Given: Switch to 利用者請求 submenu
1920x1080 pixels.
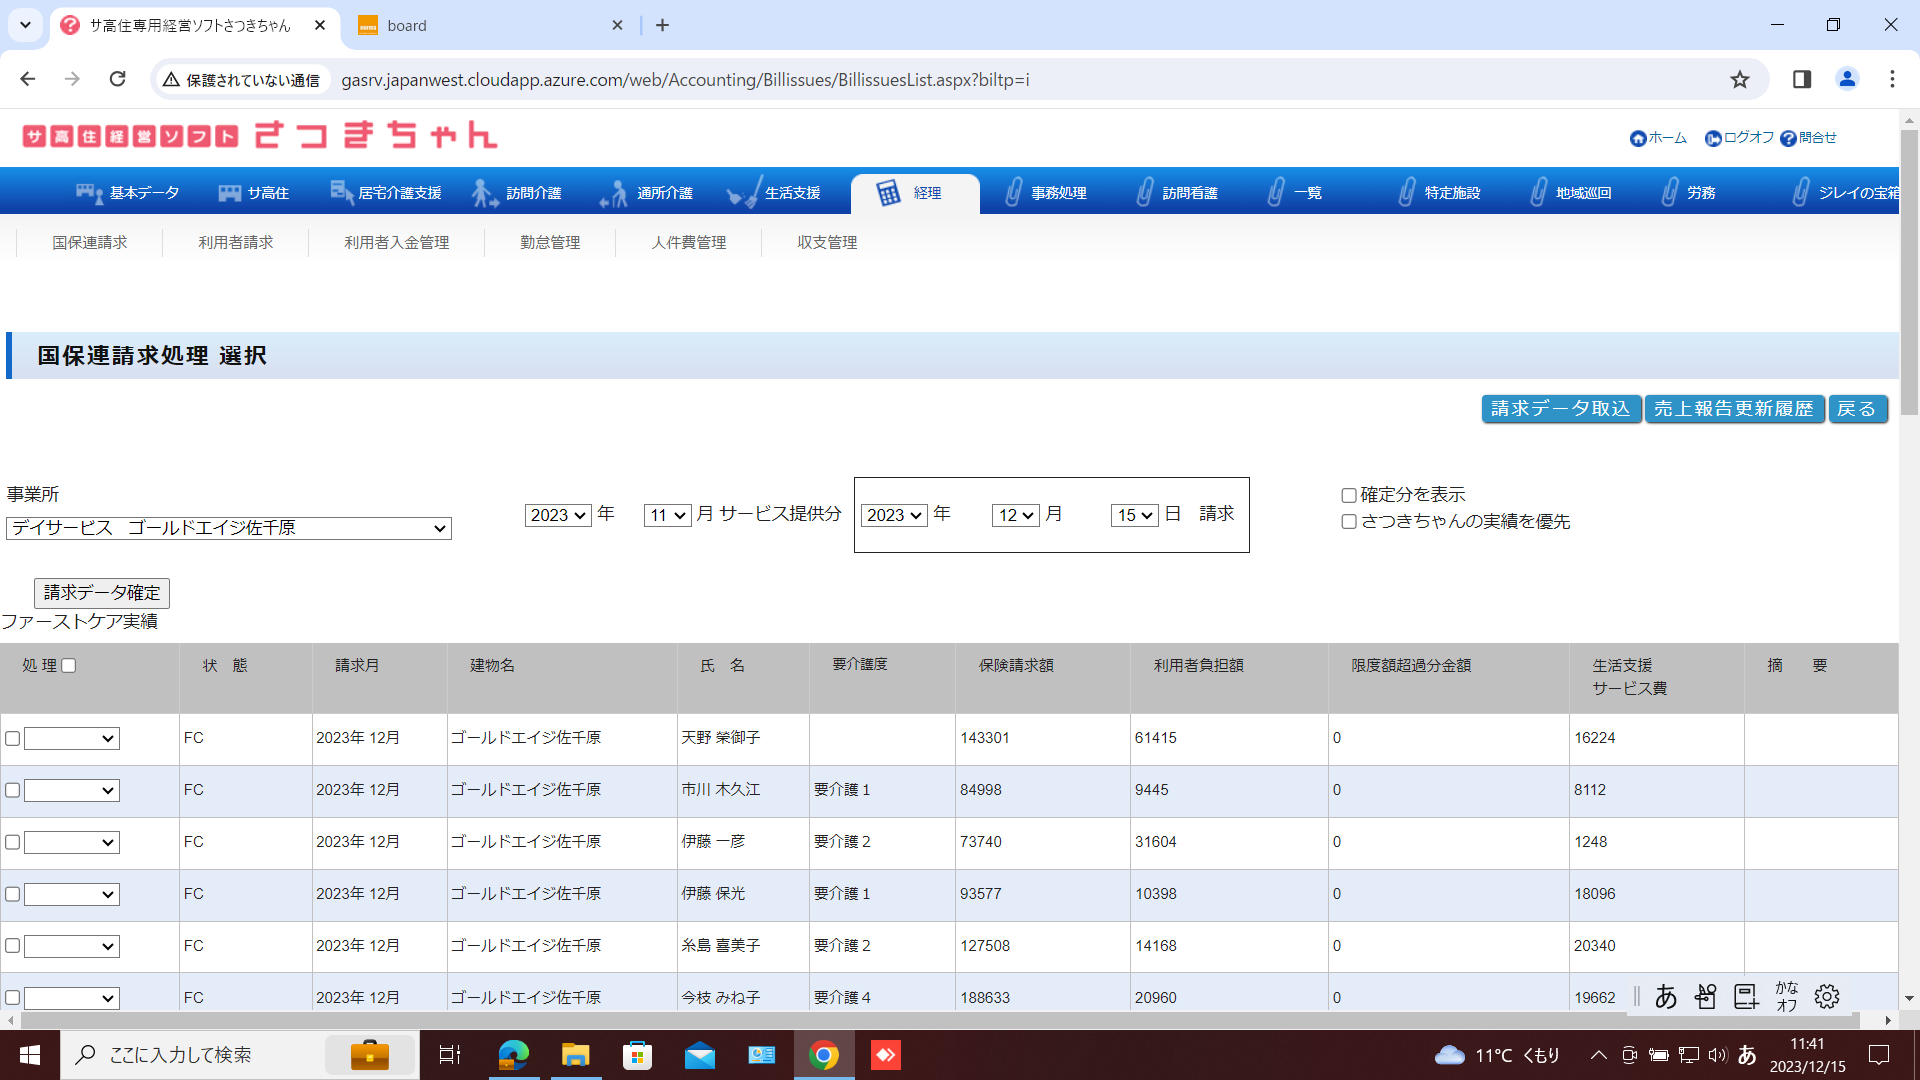Looking at the screenshot, I should coord(235,243).
